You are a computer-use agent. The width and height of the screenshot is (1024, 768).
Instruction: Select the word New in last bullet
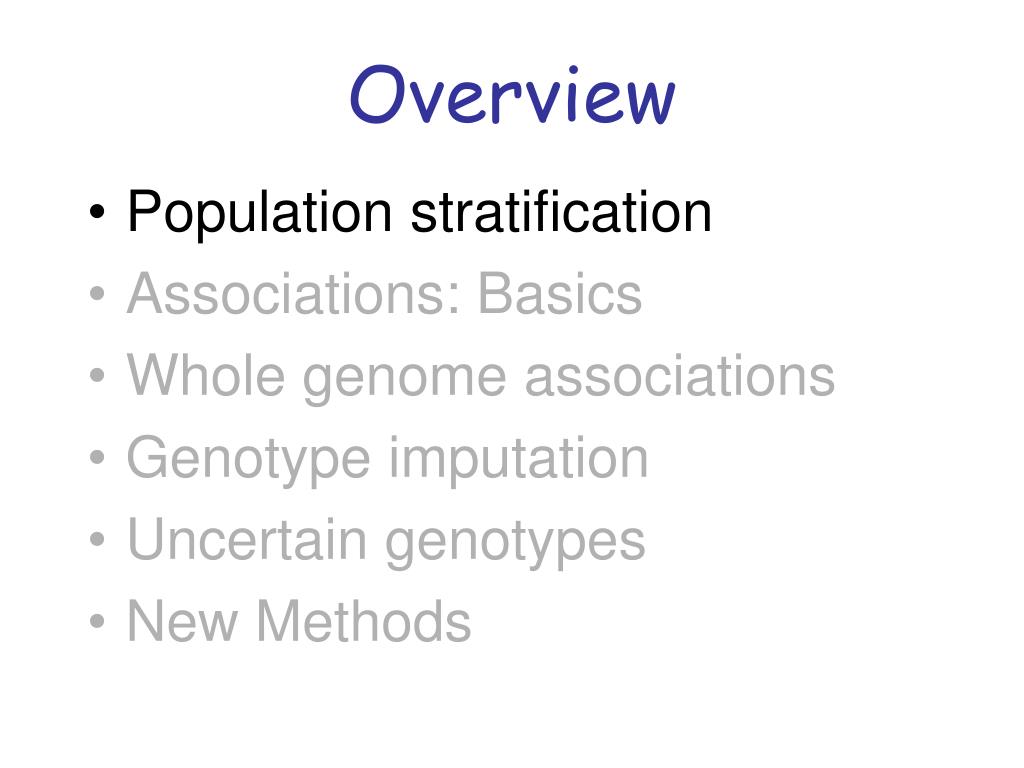[182, 621]
